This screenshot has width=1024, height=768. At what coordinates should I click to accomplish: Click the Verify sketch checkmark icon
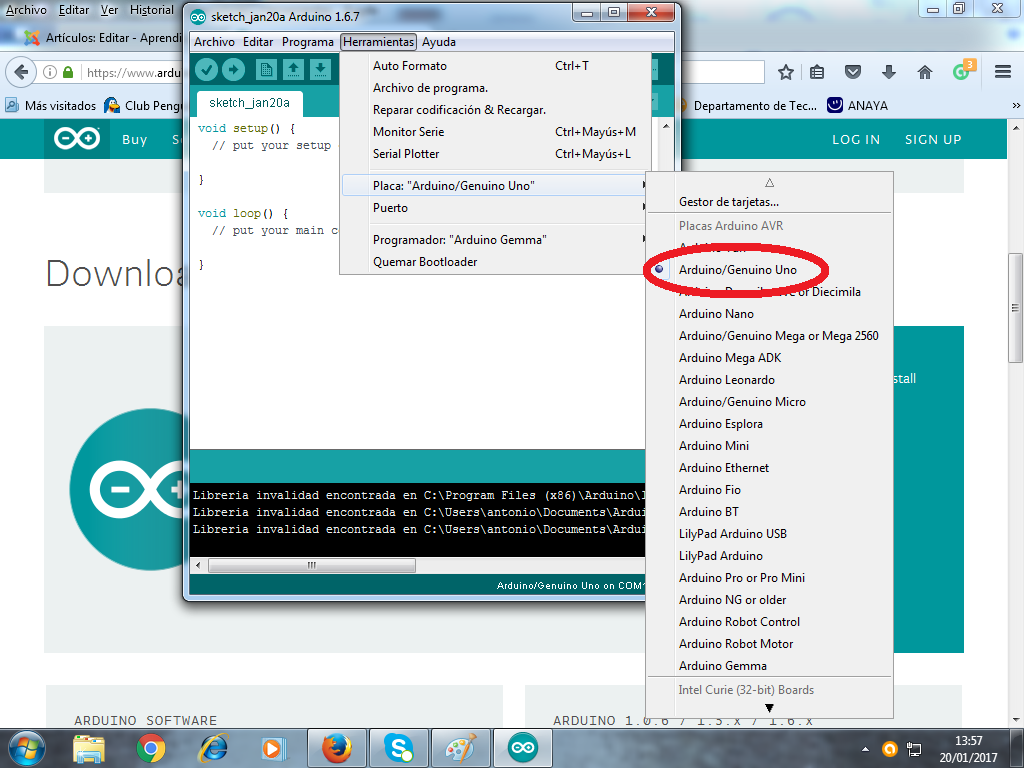[206, 69]
